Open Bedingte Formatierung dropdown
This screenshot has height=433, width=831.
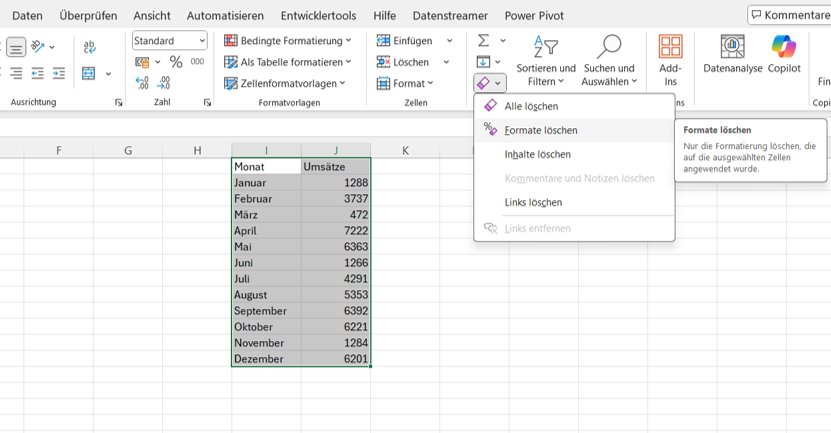point(288,41)
